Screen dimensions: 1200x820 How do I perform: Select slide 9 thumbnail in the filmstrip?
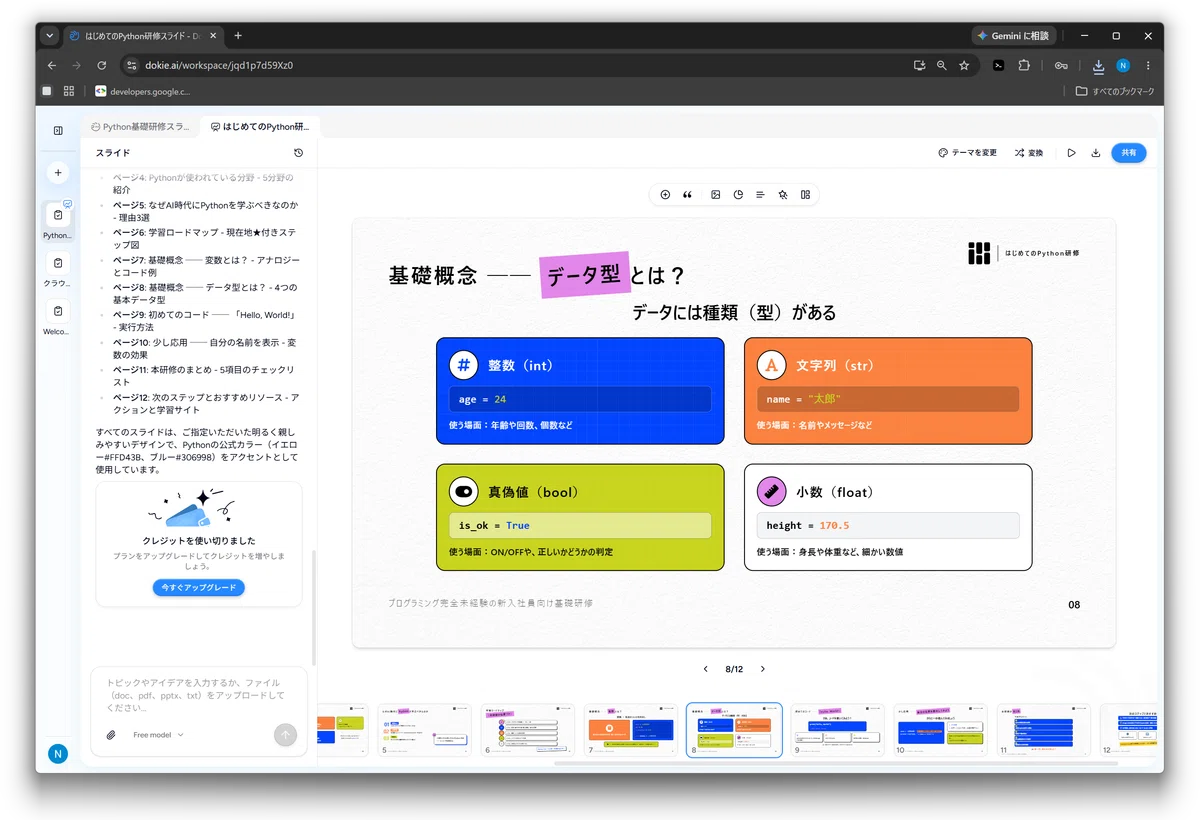[837, 730]
